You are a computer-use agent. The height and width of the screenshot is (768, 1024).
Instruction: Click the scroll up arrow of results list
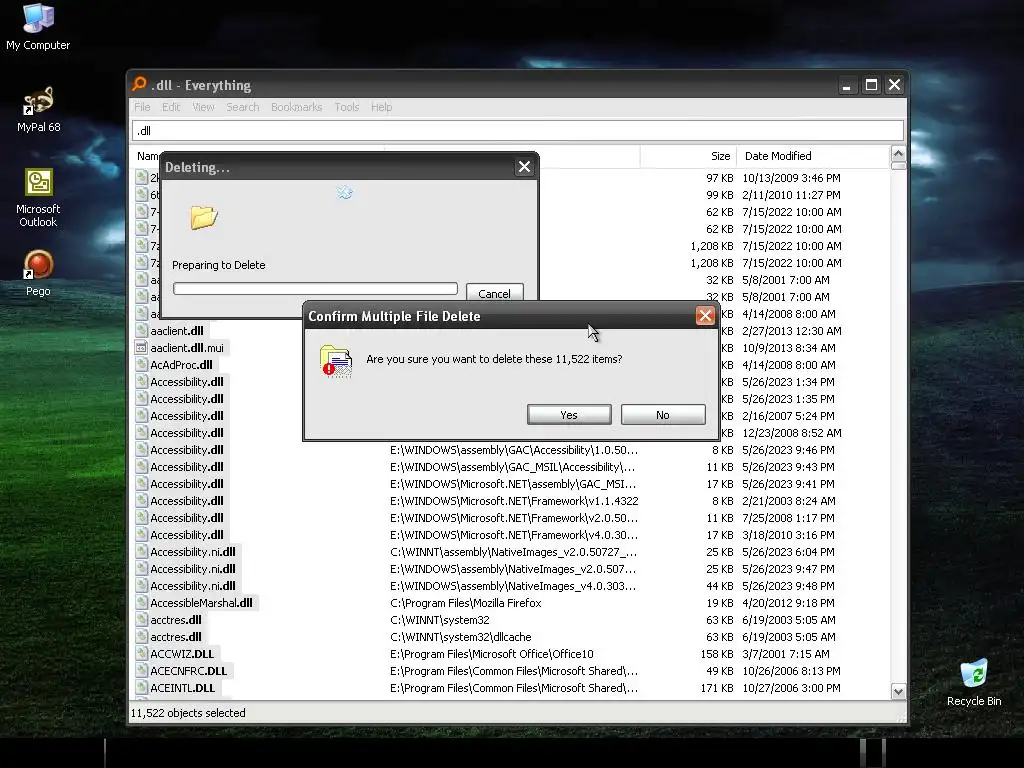point(898,154)
